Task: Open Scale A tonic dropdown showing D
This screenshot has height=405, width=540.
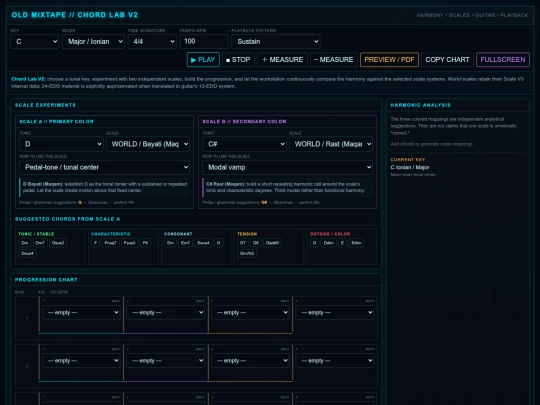Action: 61,144
